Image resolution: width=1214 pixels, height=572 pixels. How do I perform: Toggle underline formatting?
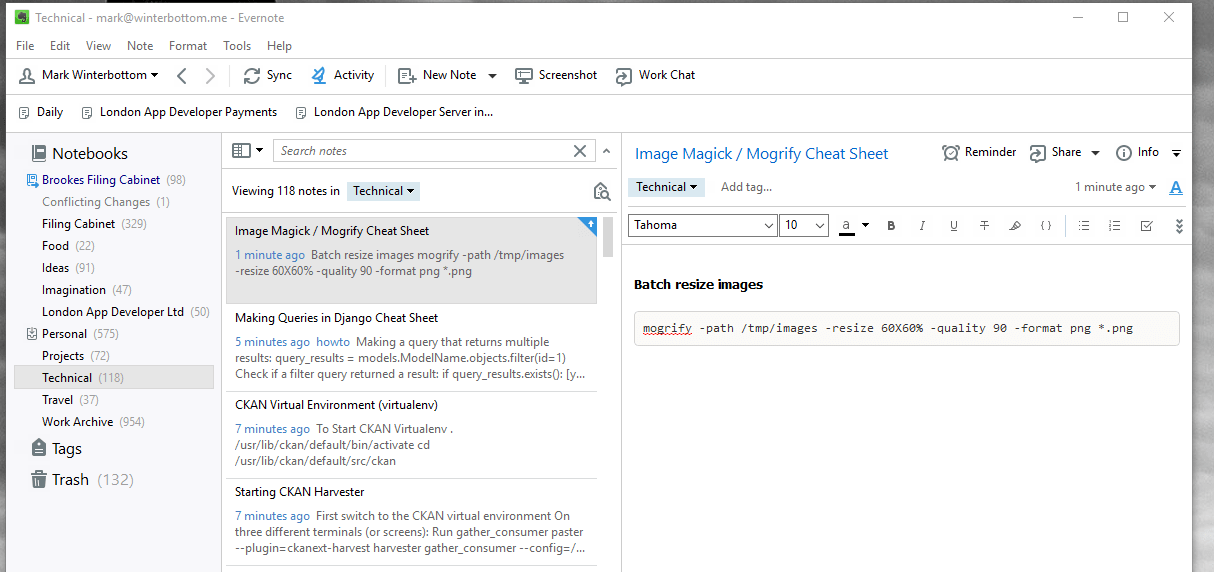pos(953,226)
